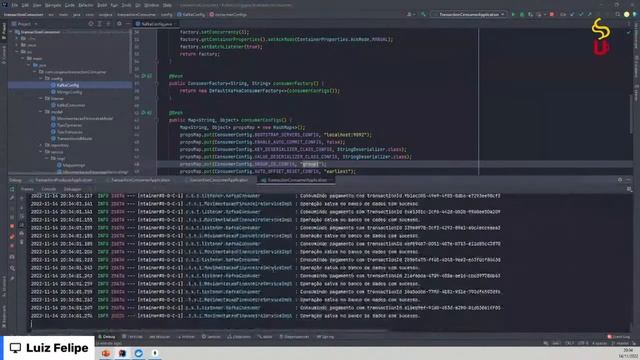The image size is (640, 360).
Task: Select the Console tab in Debug panel
Action: click(x=49, y=189)
